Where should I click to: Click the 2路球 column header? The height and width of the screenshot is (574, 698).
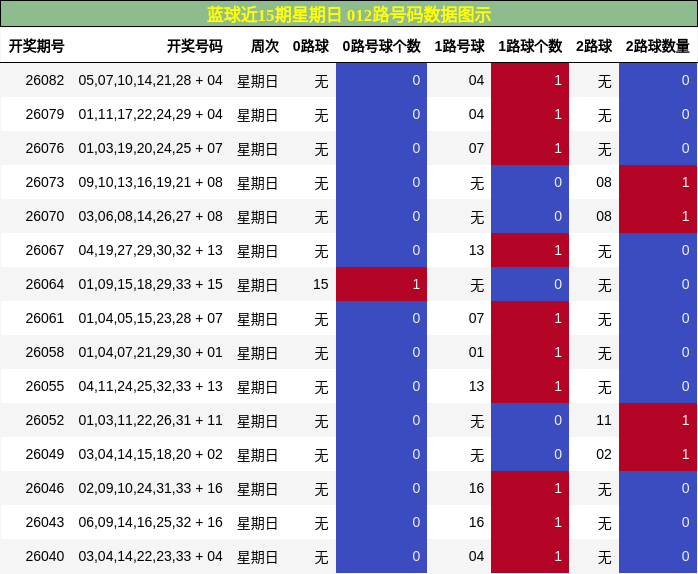pyautogui.click(x=594, y=46)
